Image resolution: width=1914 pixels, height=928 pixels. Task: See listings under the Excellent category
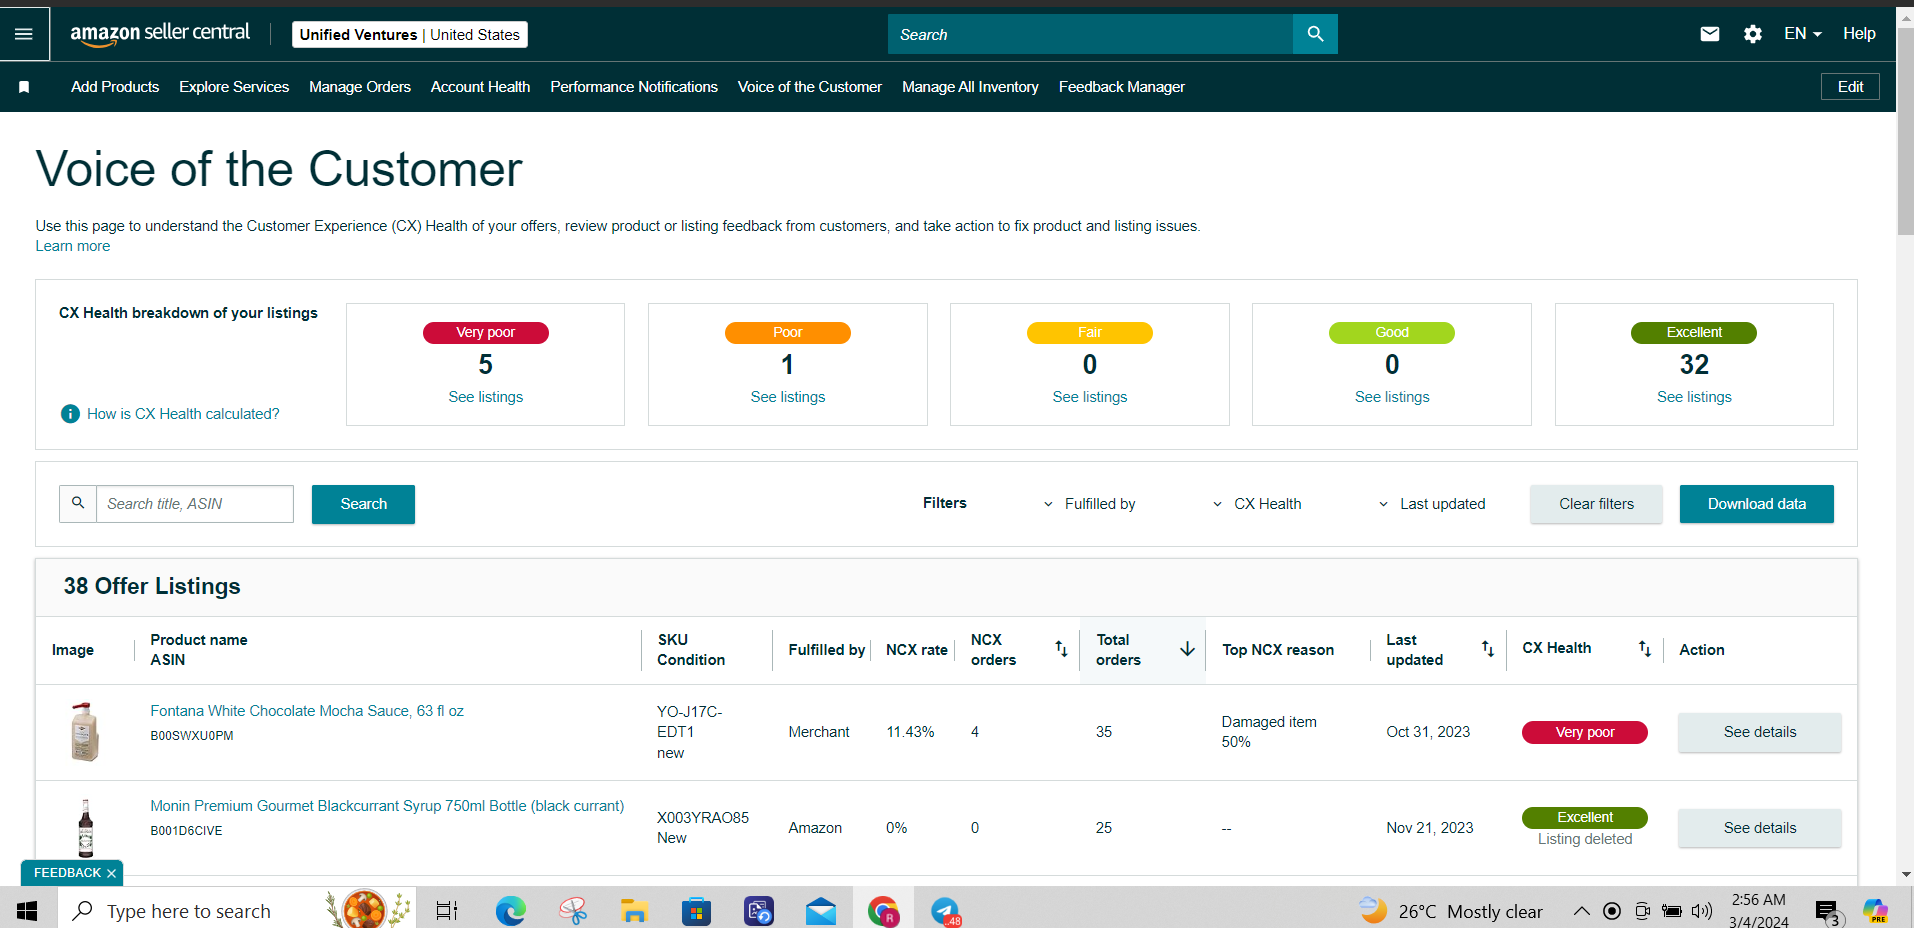click(1694, 397)
